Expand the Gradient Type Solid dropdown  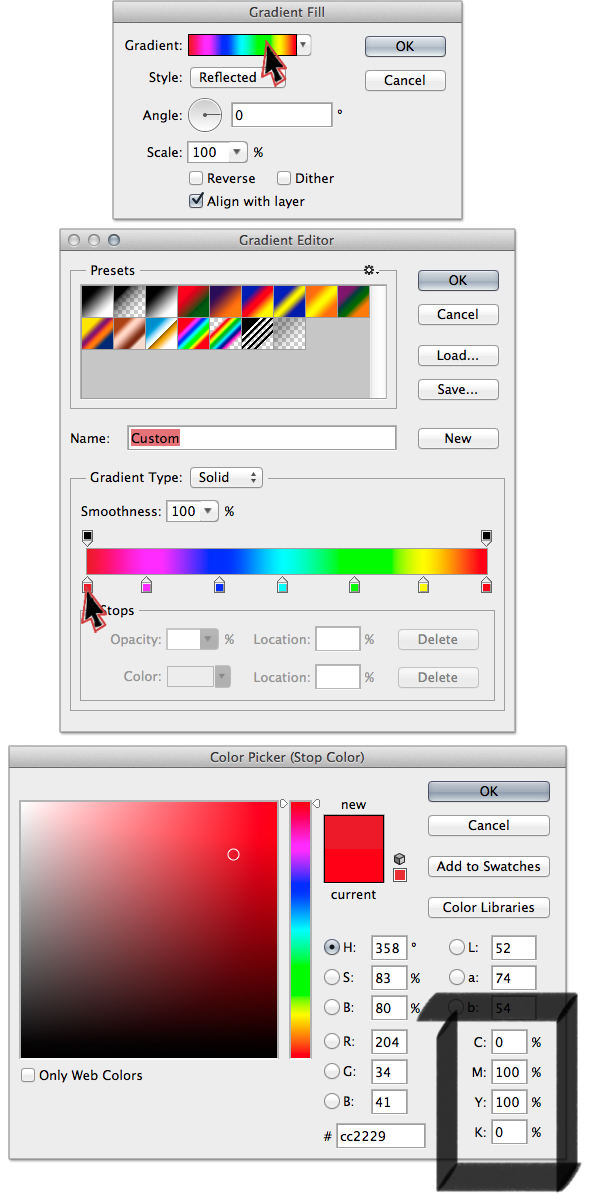click(x=226, y=477)
